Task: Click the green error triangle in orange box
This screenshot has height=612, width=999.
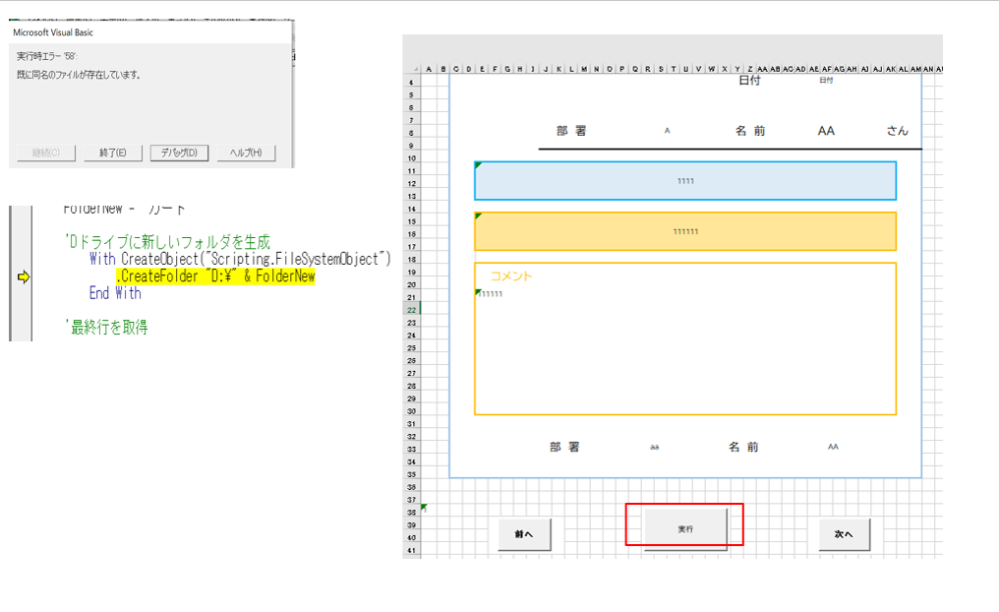Action: [478, 216]
